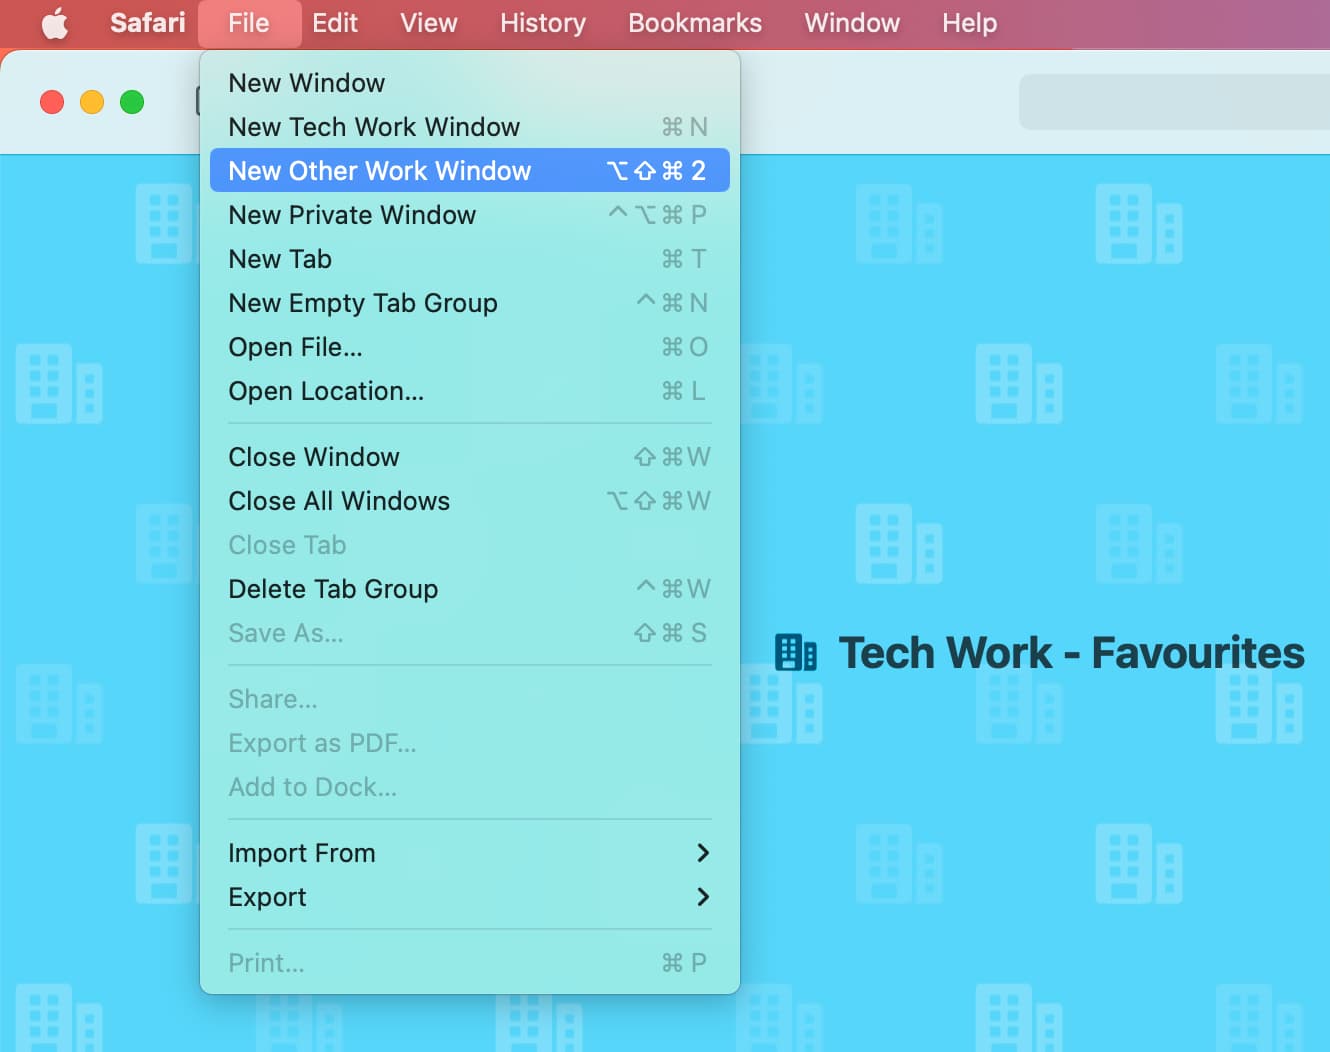Expand the Import From submenu arrow
Image resolution: width=1330 pixels, height=1052 pixels.
coord(702,853)
